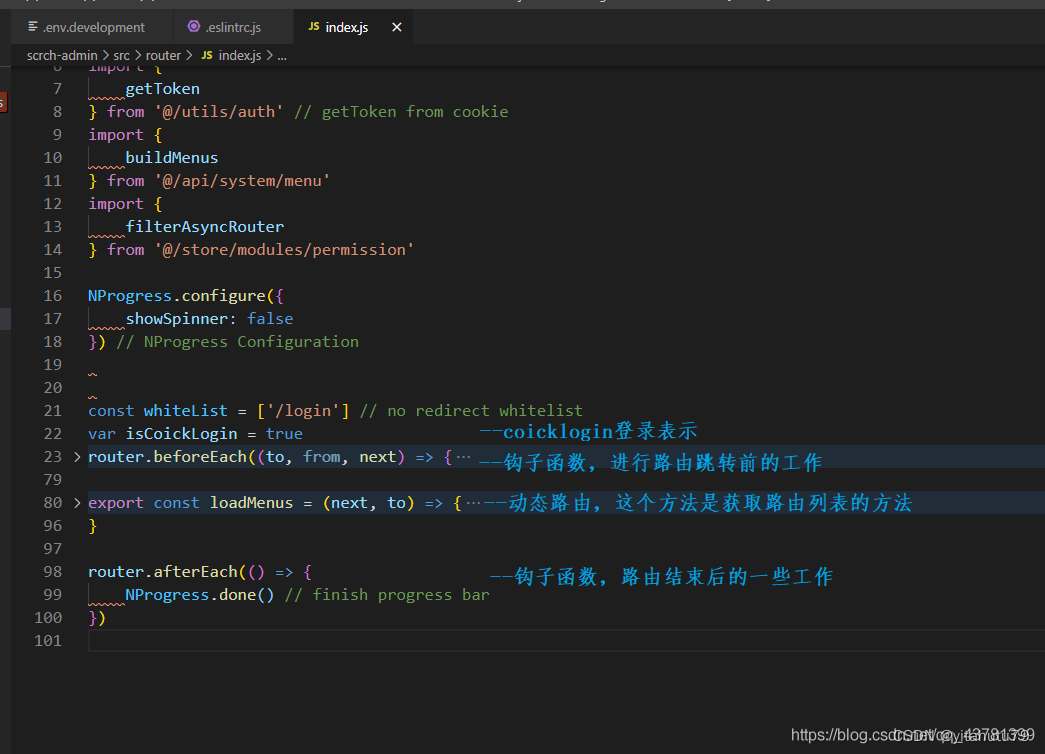Click the ESLint icon on .eslintrc.js tab
This screenshot has height=754, width=1045.
[194, 27]
